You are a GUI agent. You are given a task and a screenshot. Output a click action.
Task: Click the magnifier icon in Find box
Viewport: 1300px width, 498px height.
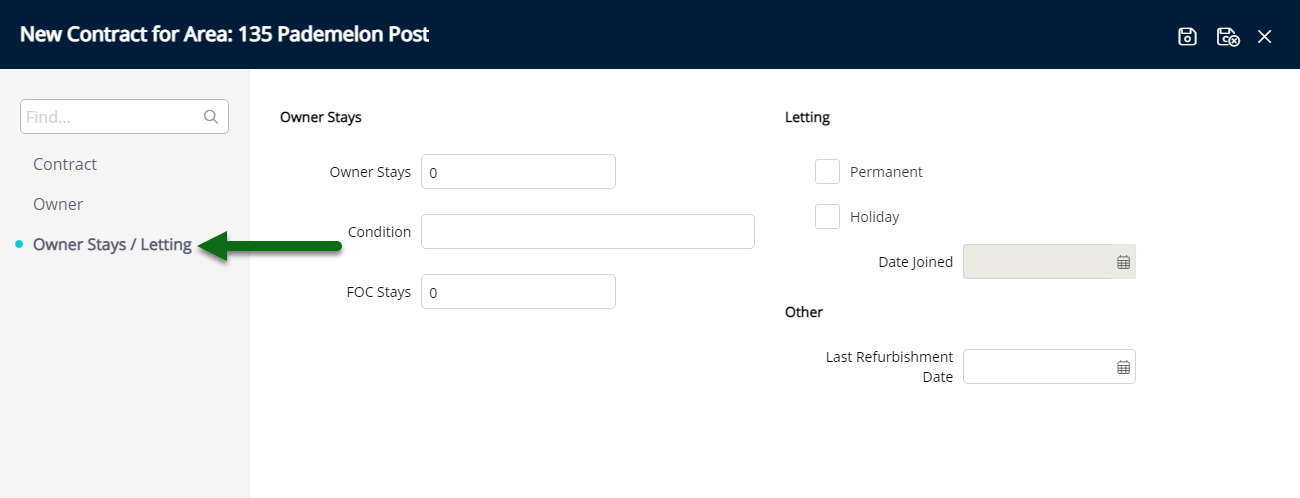211,117
